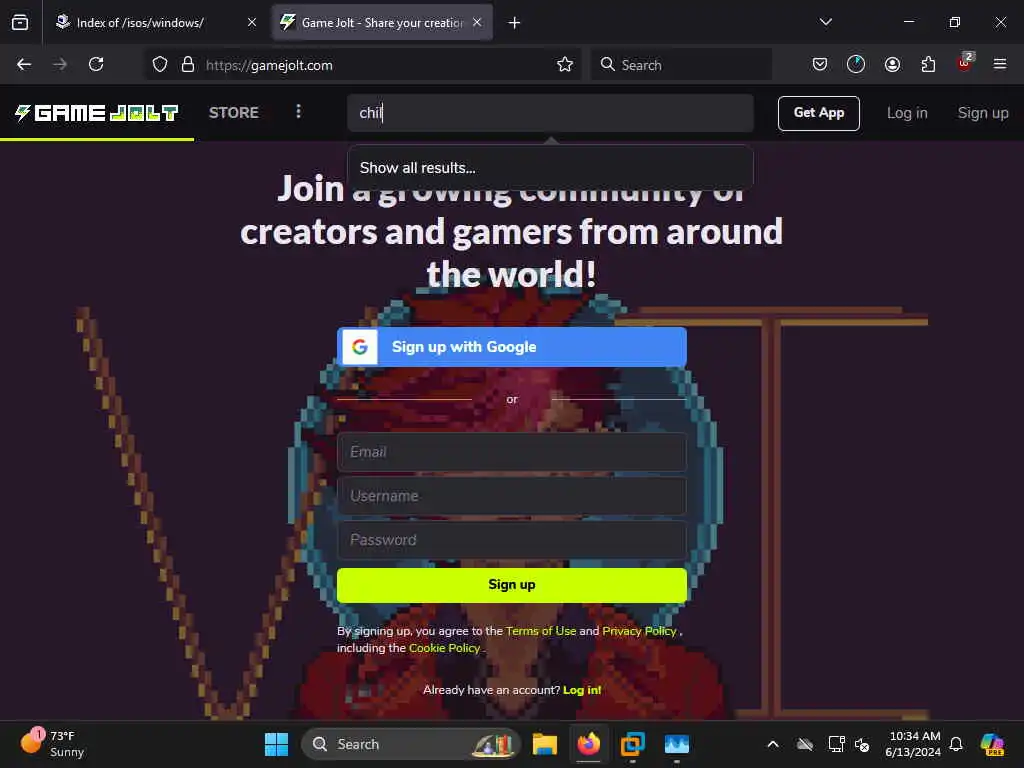
Task: Open the Sign up link in header
Action: (x=983, y=113)
